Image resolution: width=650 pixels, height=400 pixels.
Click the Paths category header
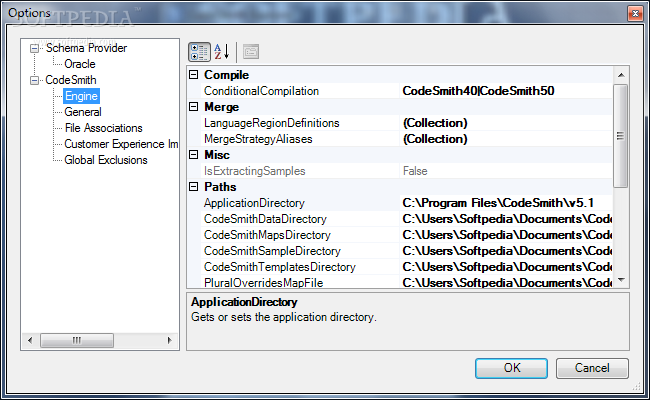click(220, 187)
